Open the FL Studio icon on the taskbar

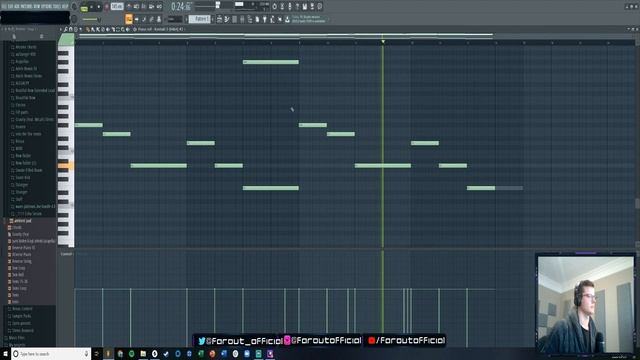pyautogui.click(x=108, y=353)
